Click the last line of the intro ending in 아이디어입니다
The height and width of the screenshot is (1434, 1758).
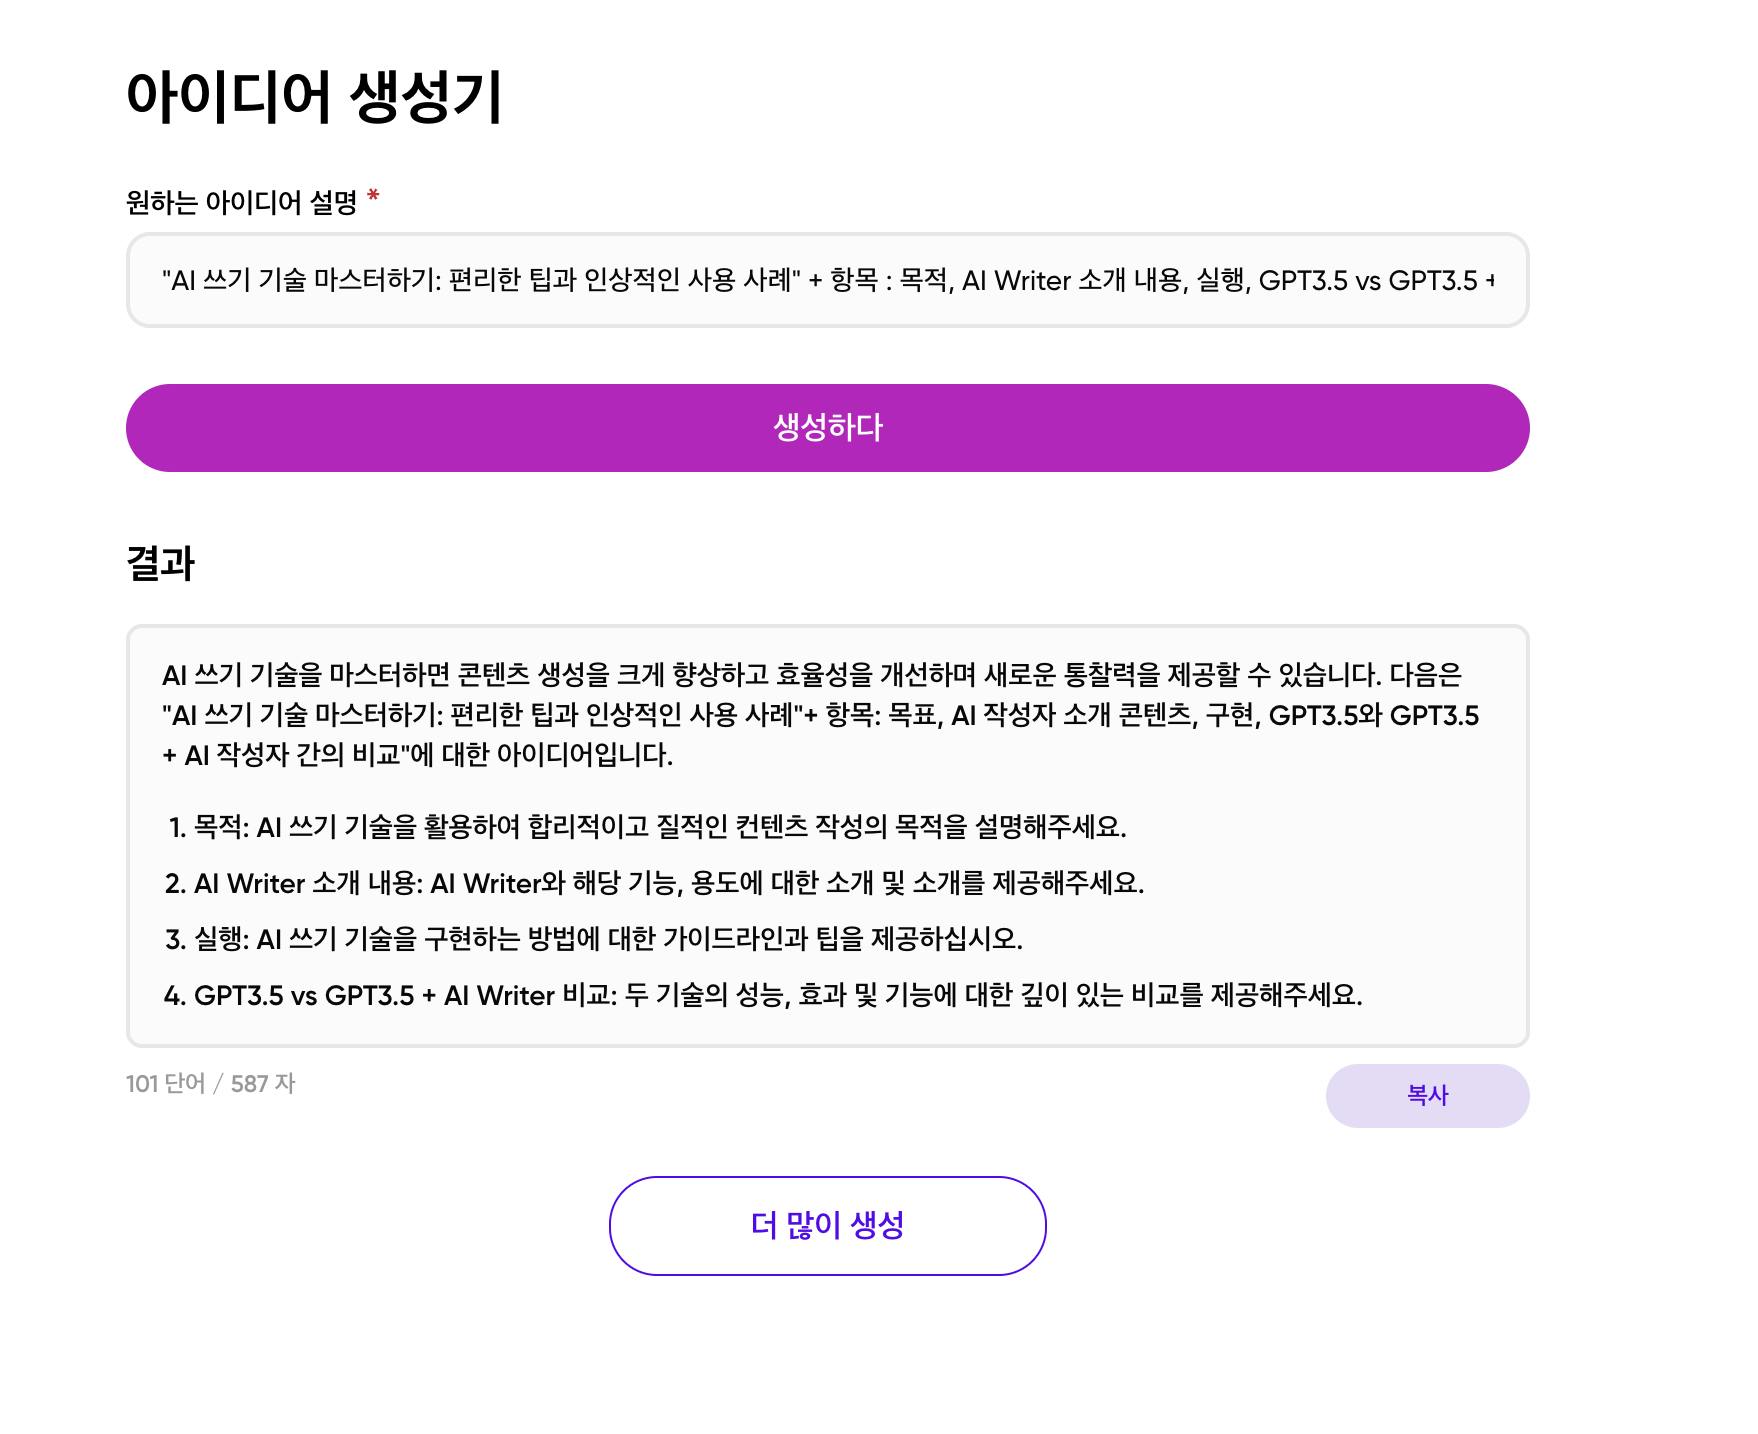tap(417, 755)
